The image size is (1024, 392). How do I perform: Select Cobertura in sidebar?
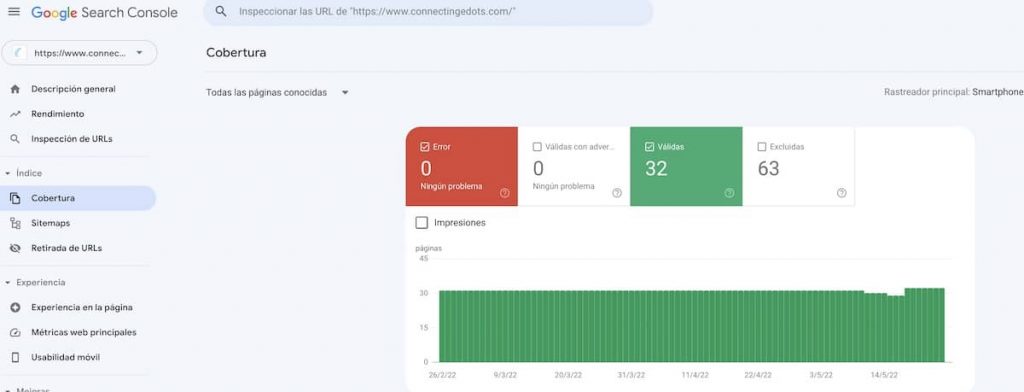[78, 198]
